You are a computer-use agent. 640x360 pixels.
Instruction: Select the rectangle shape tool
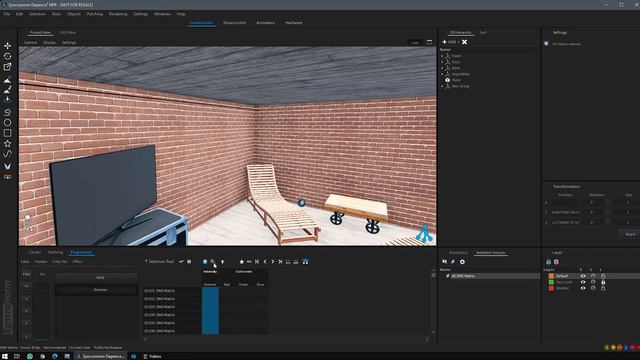7,133
